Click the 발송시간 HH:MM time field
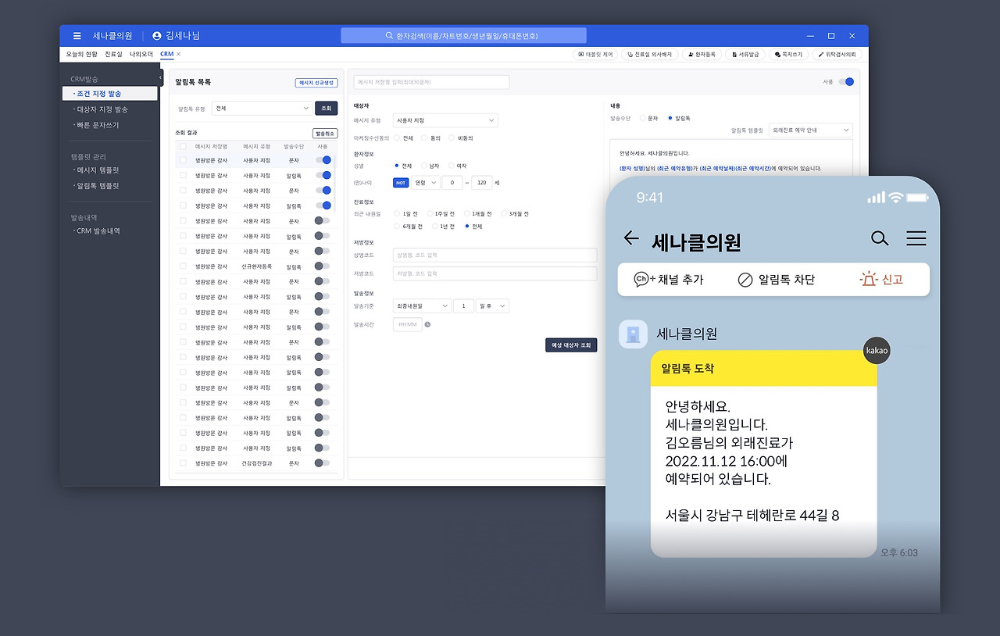Image resolution: width=1000 pixels, height=636 pixels. point(408,325)
